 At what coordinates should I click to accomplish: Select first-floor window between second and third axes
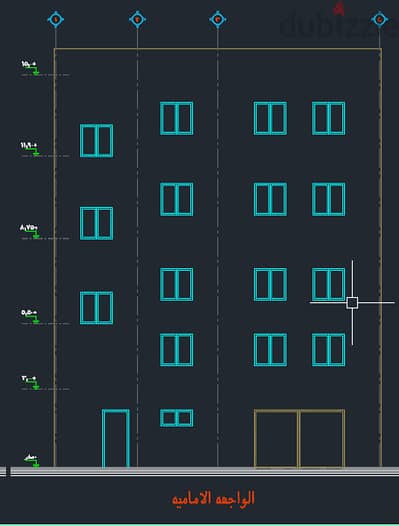tap(177, 350)
